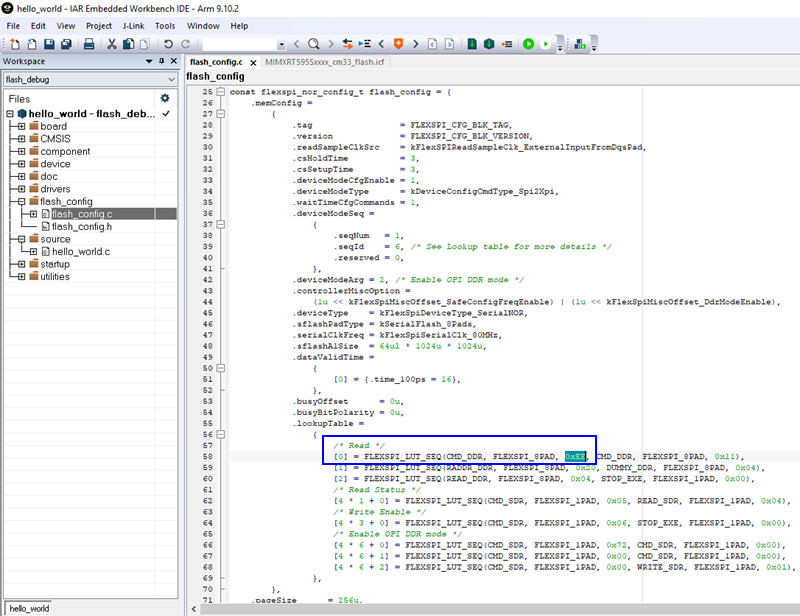The height and width of the screenshot is (616, 800).
Task: Click the Paste toolbar icon
Action: point(144,44)
